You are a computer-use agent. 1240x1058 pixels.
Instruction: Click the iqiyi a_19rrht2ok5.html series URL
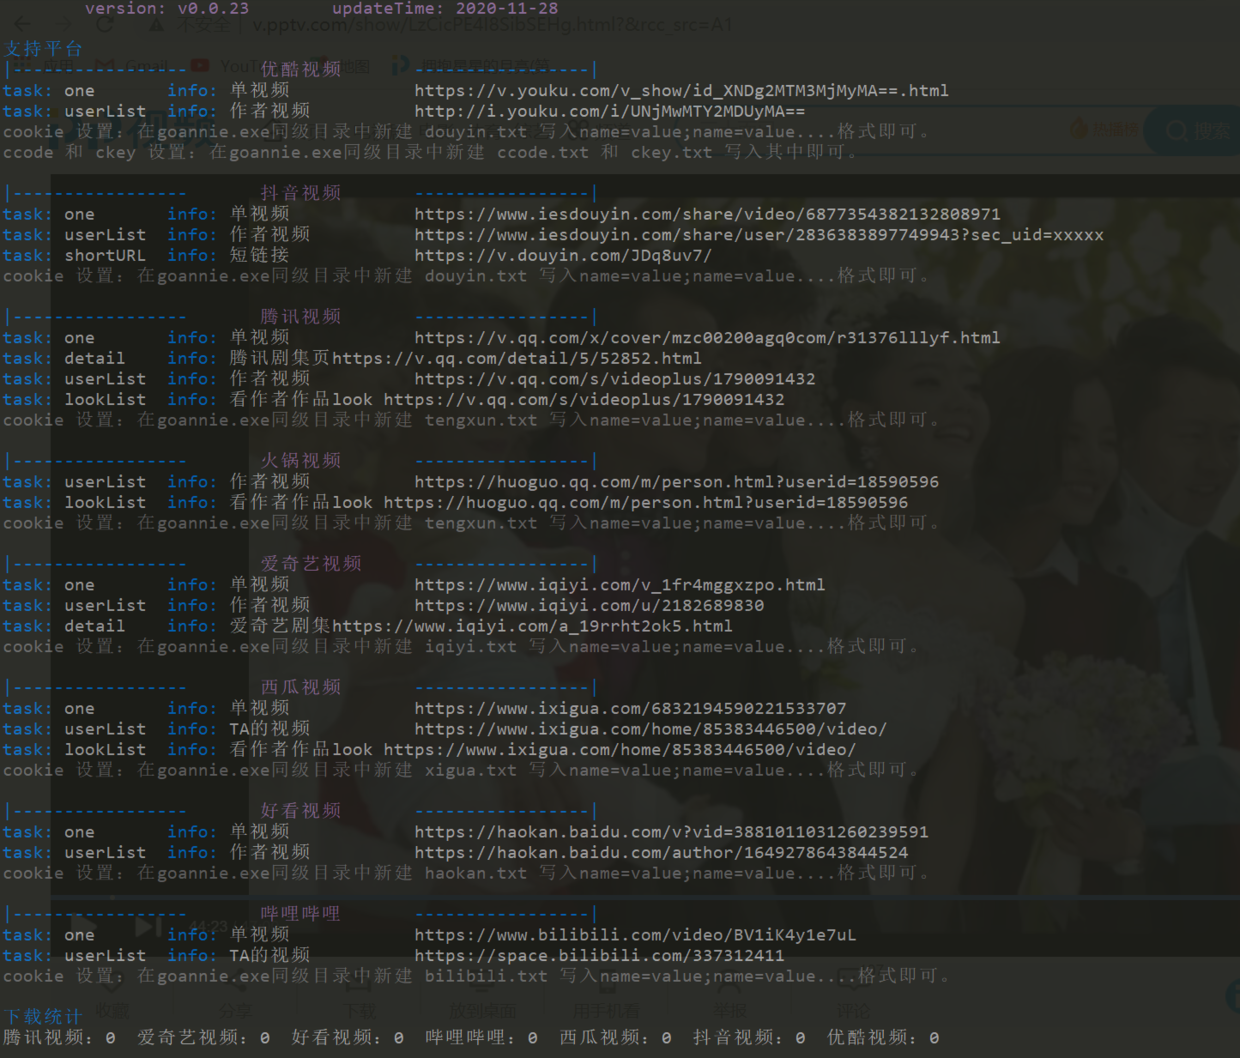[x=532, y=626]
